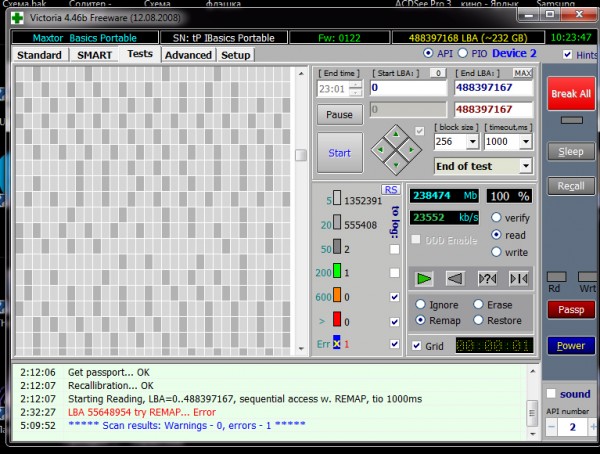This screenshot has width=600, height=454.
Task: Switch to the SMART tab
Action: tap(95, 54)
